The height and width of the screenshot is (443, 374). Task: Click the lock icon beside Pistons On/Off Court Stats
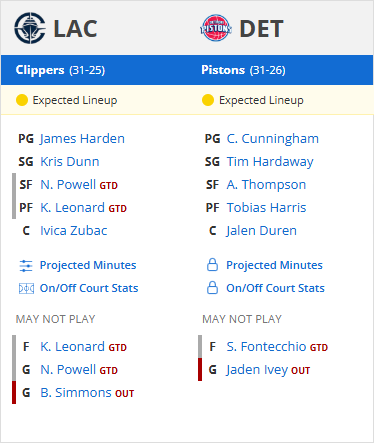[x=212, y=288]
